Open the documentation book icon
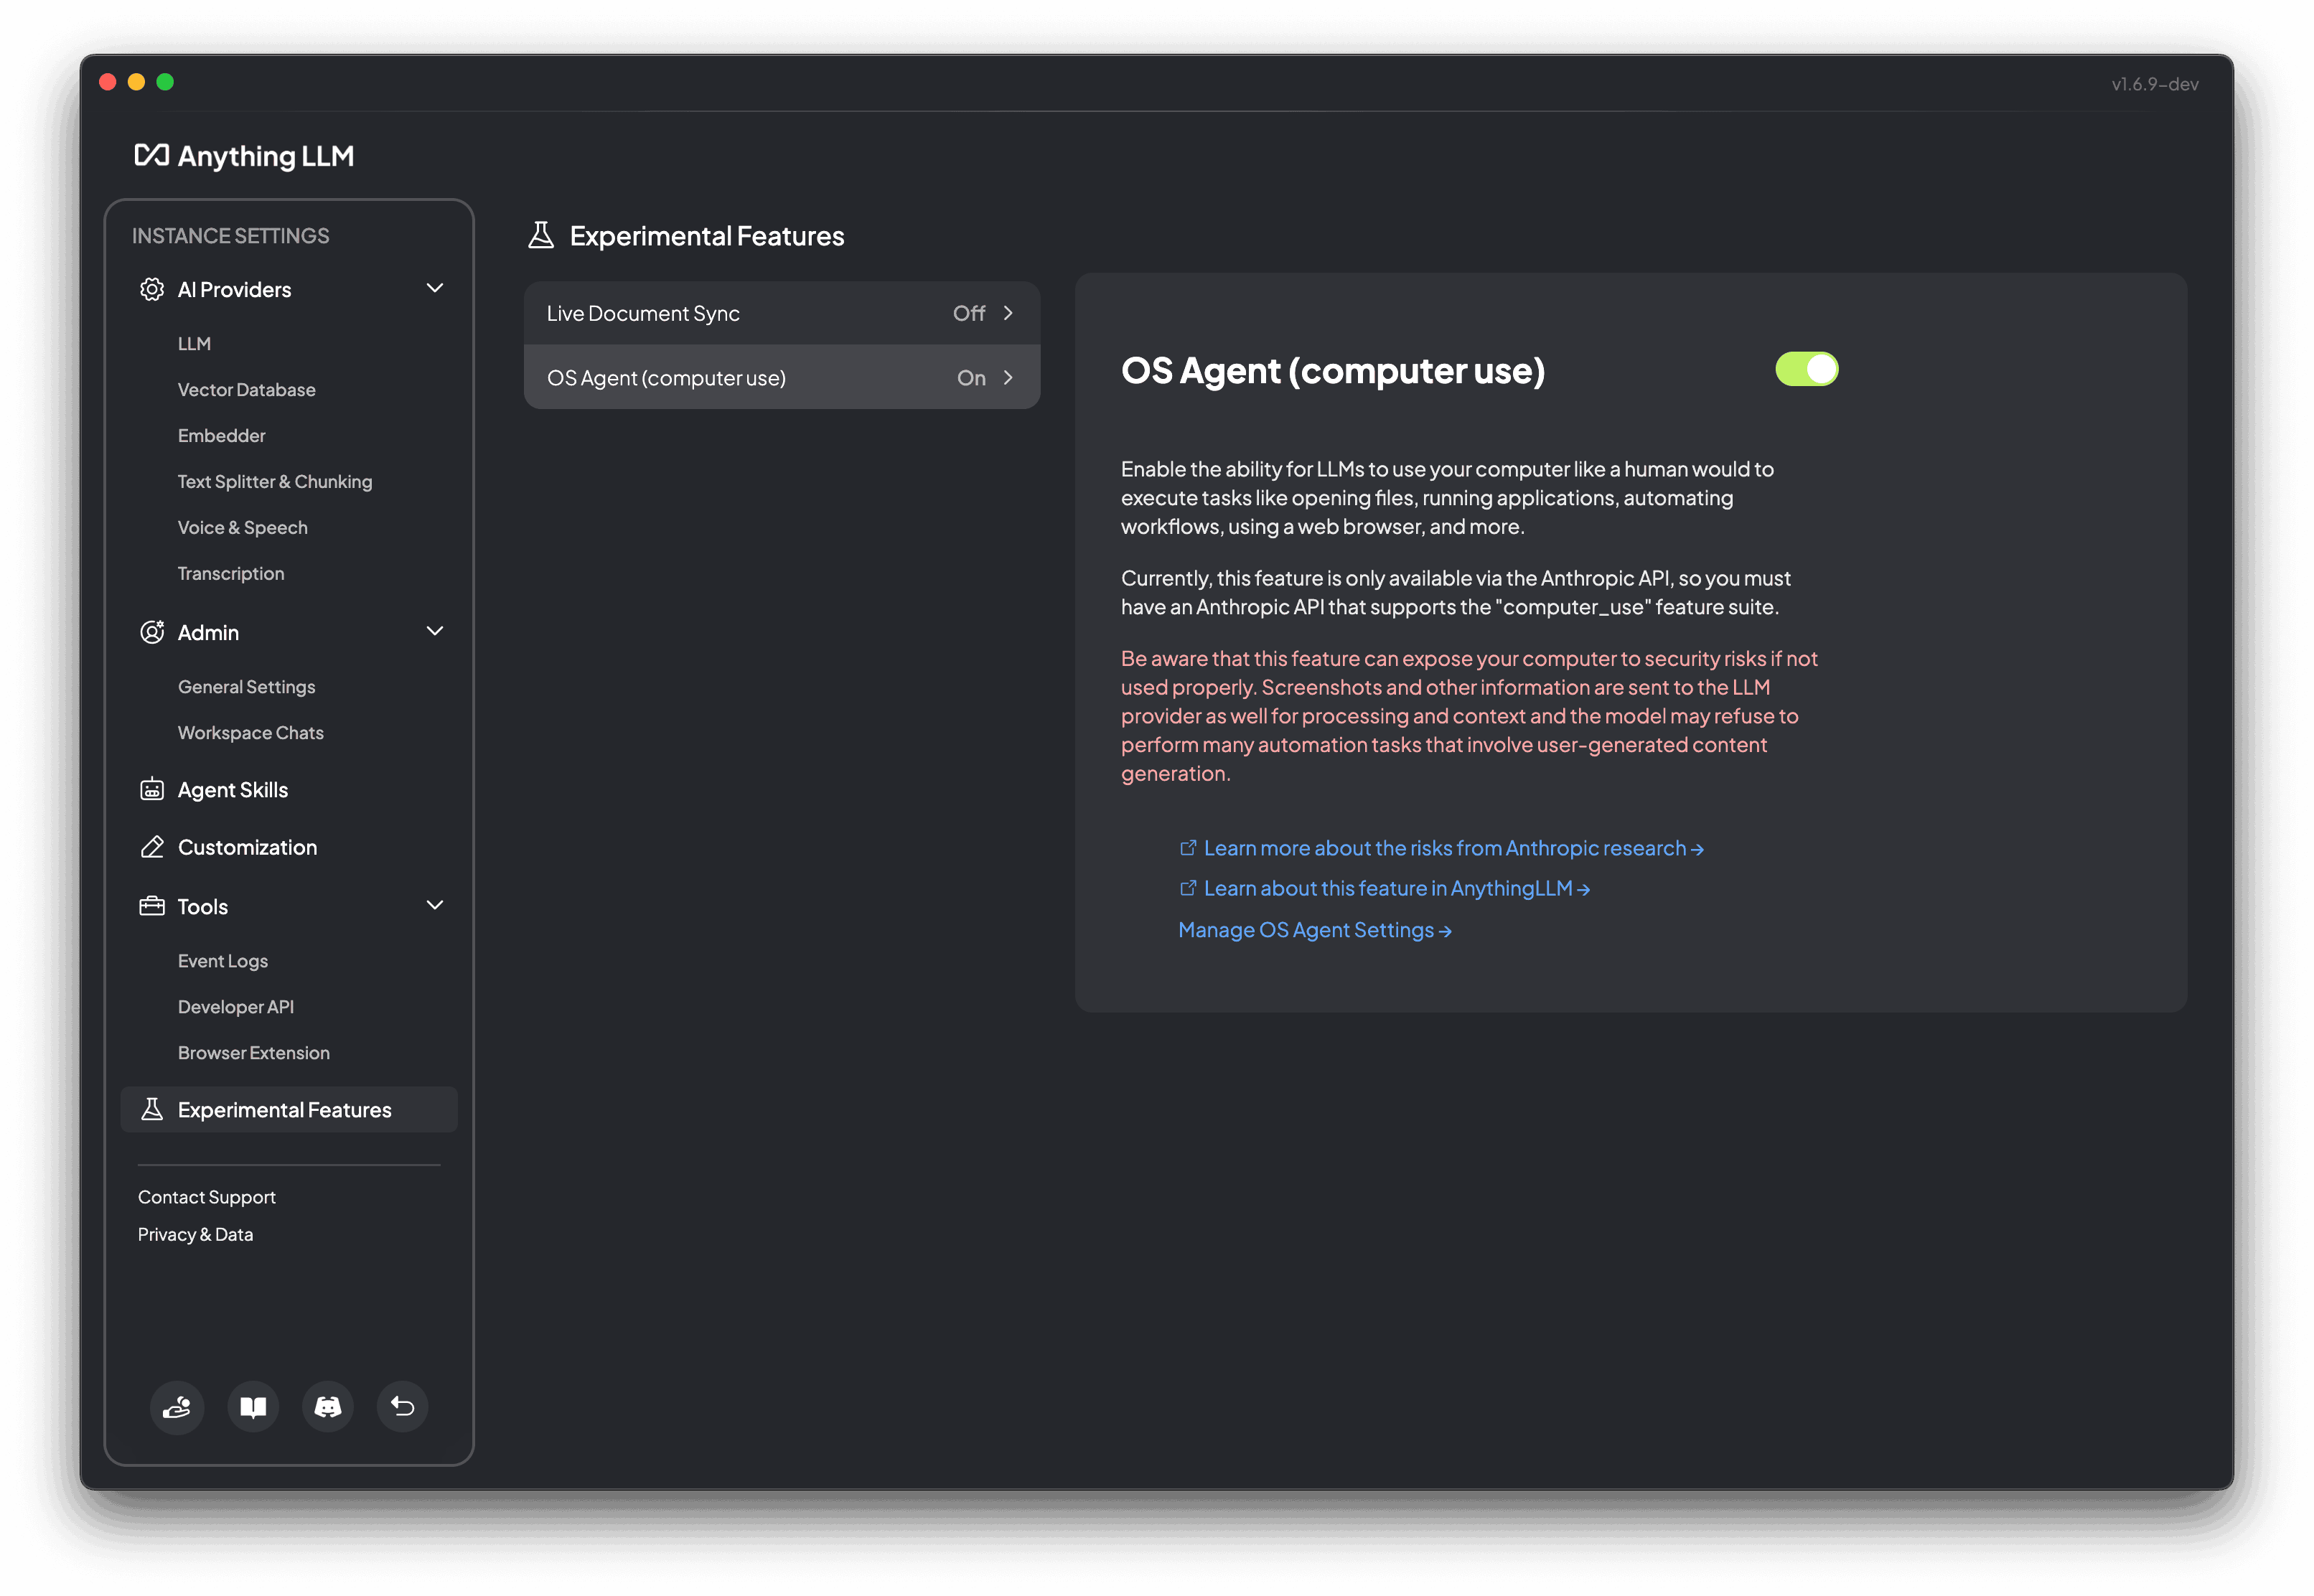2314x1596 pixels. pos(253,1407)
